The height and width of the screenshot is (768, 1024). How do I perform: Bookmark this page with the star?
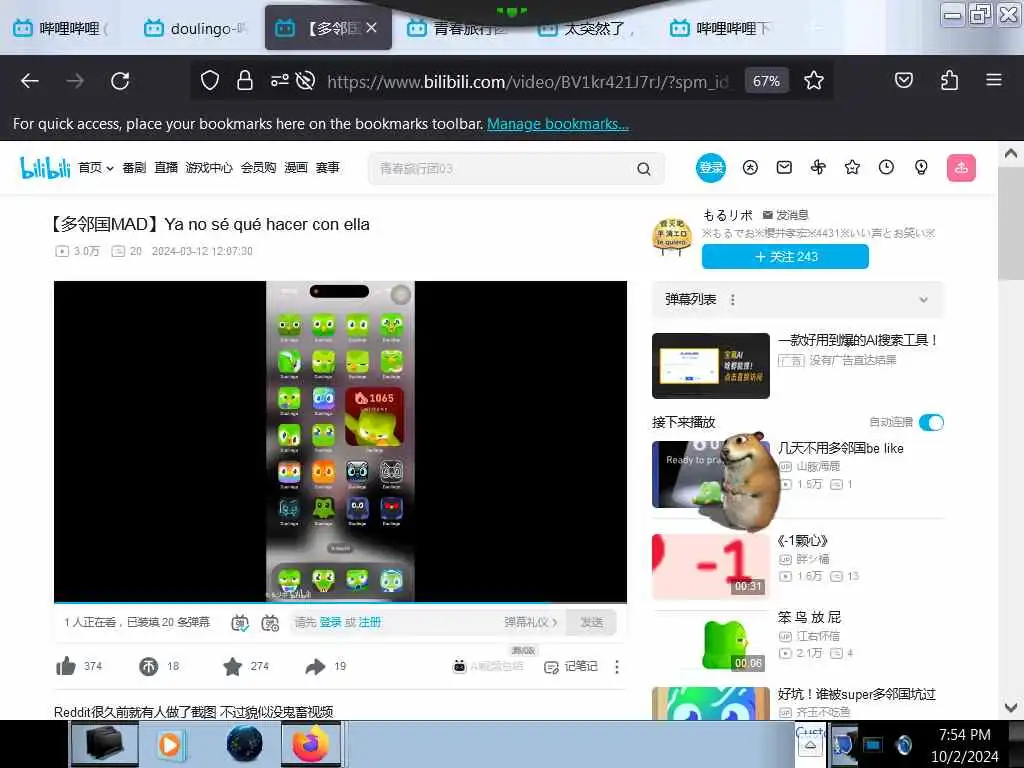pos(814,81)
